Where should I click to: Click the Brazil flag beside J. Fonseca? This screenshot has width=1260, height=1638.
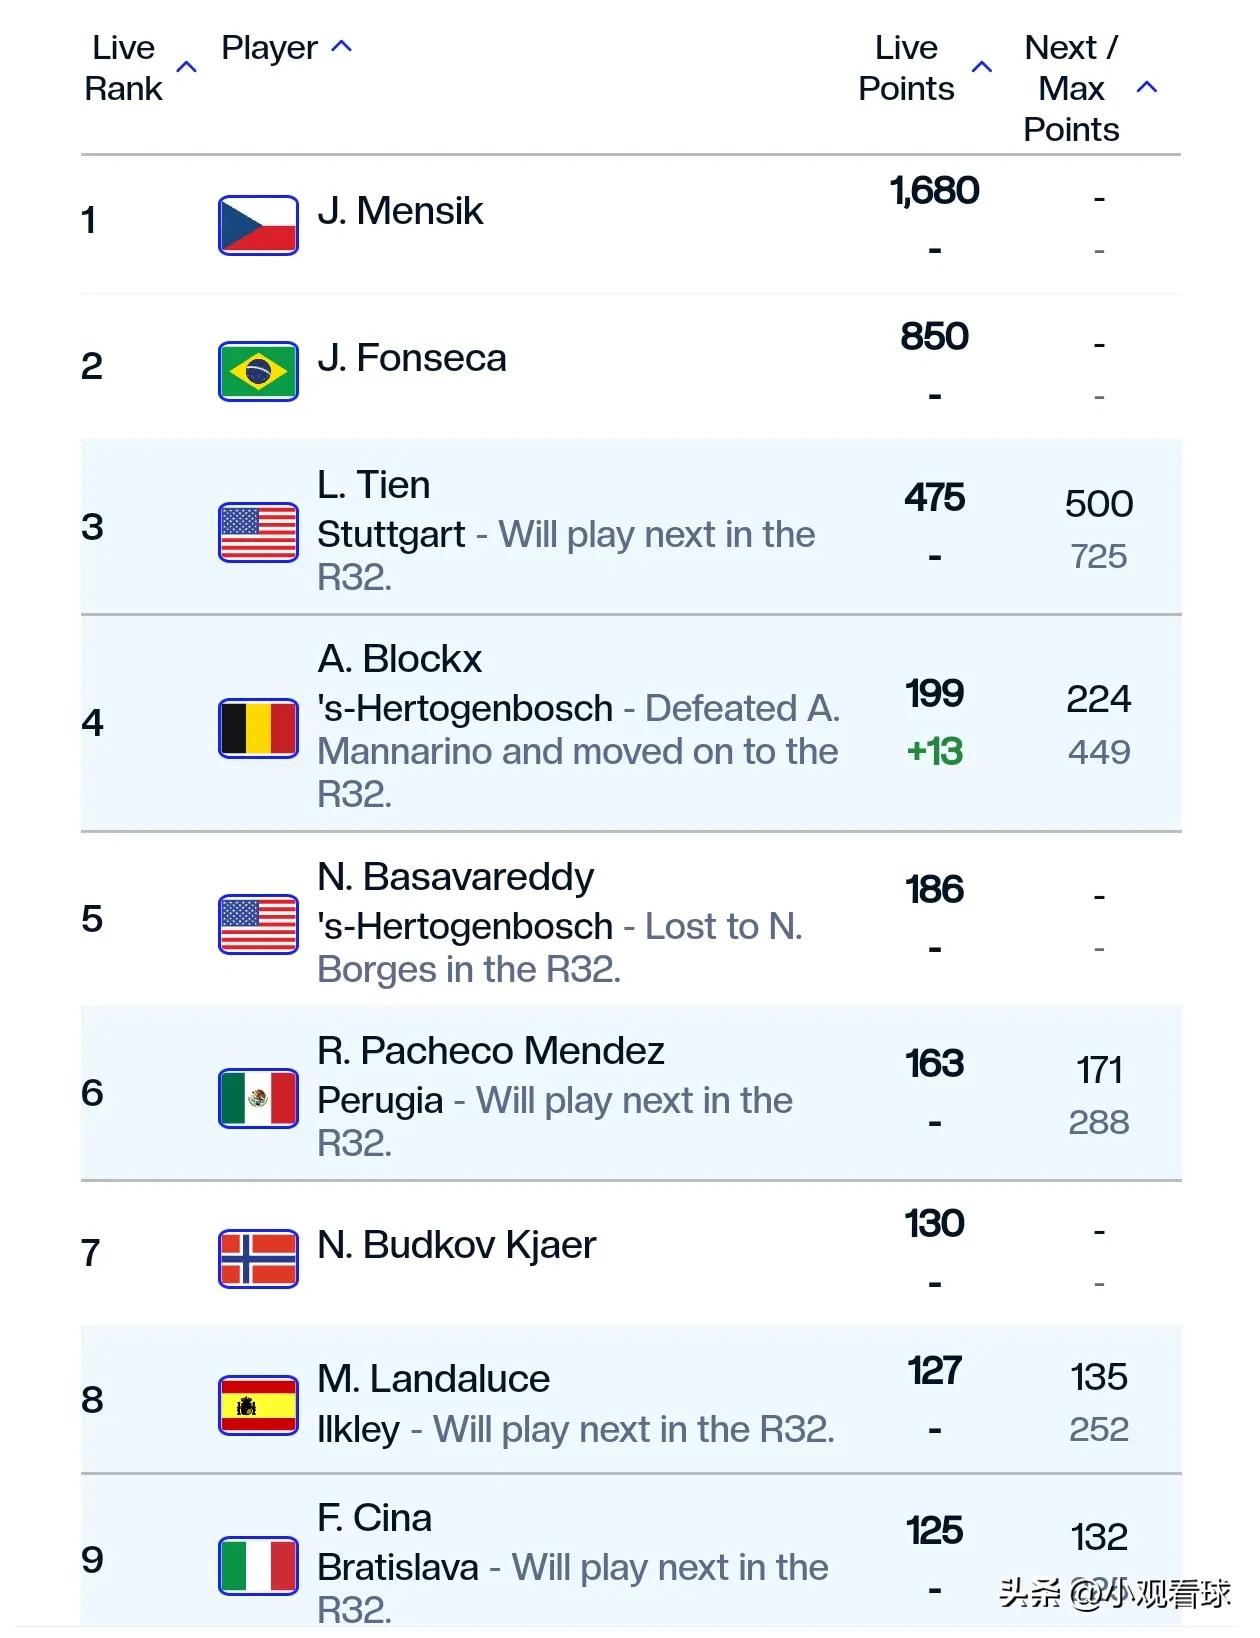[x=258, y=371]
